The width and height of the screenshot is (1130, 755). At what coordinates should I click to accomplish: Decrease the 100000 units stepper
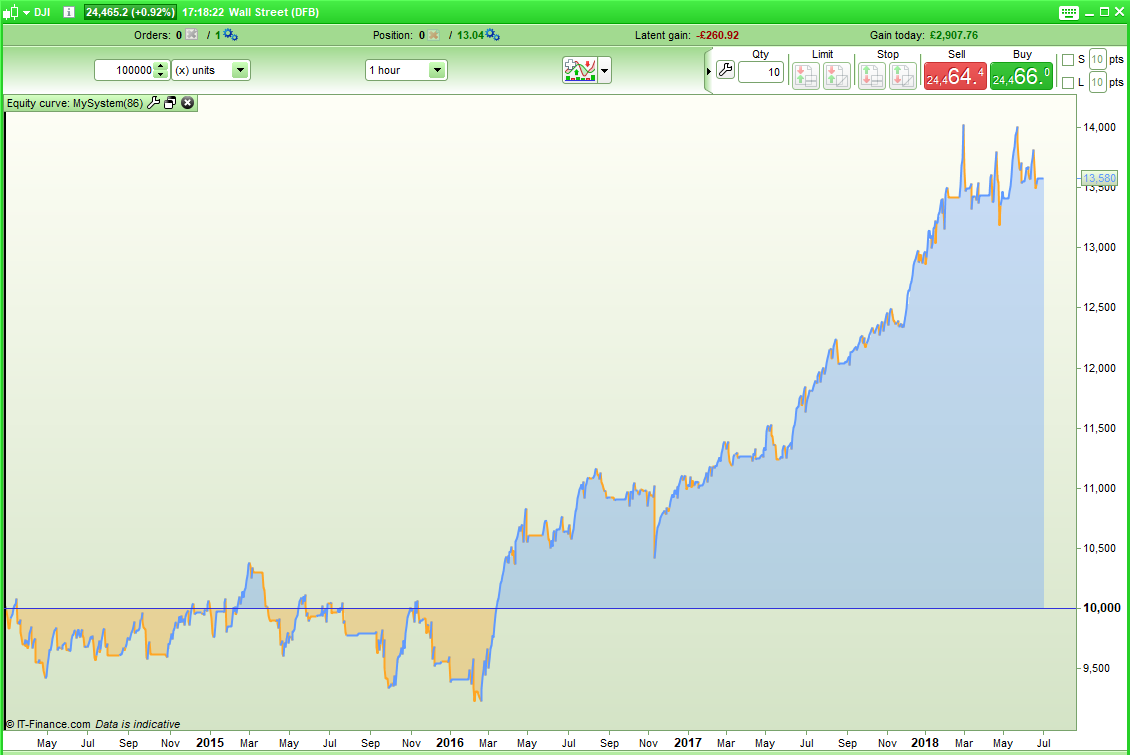[161, 74]
